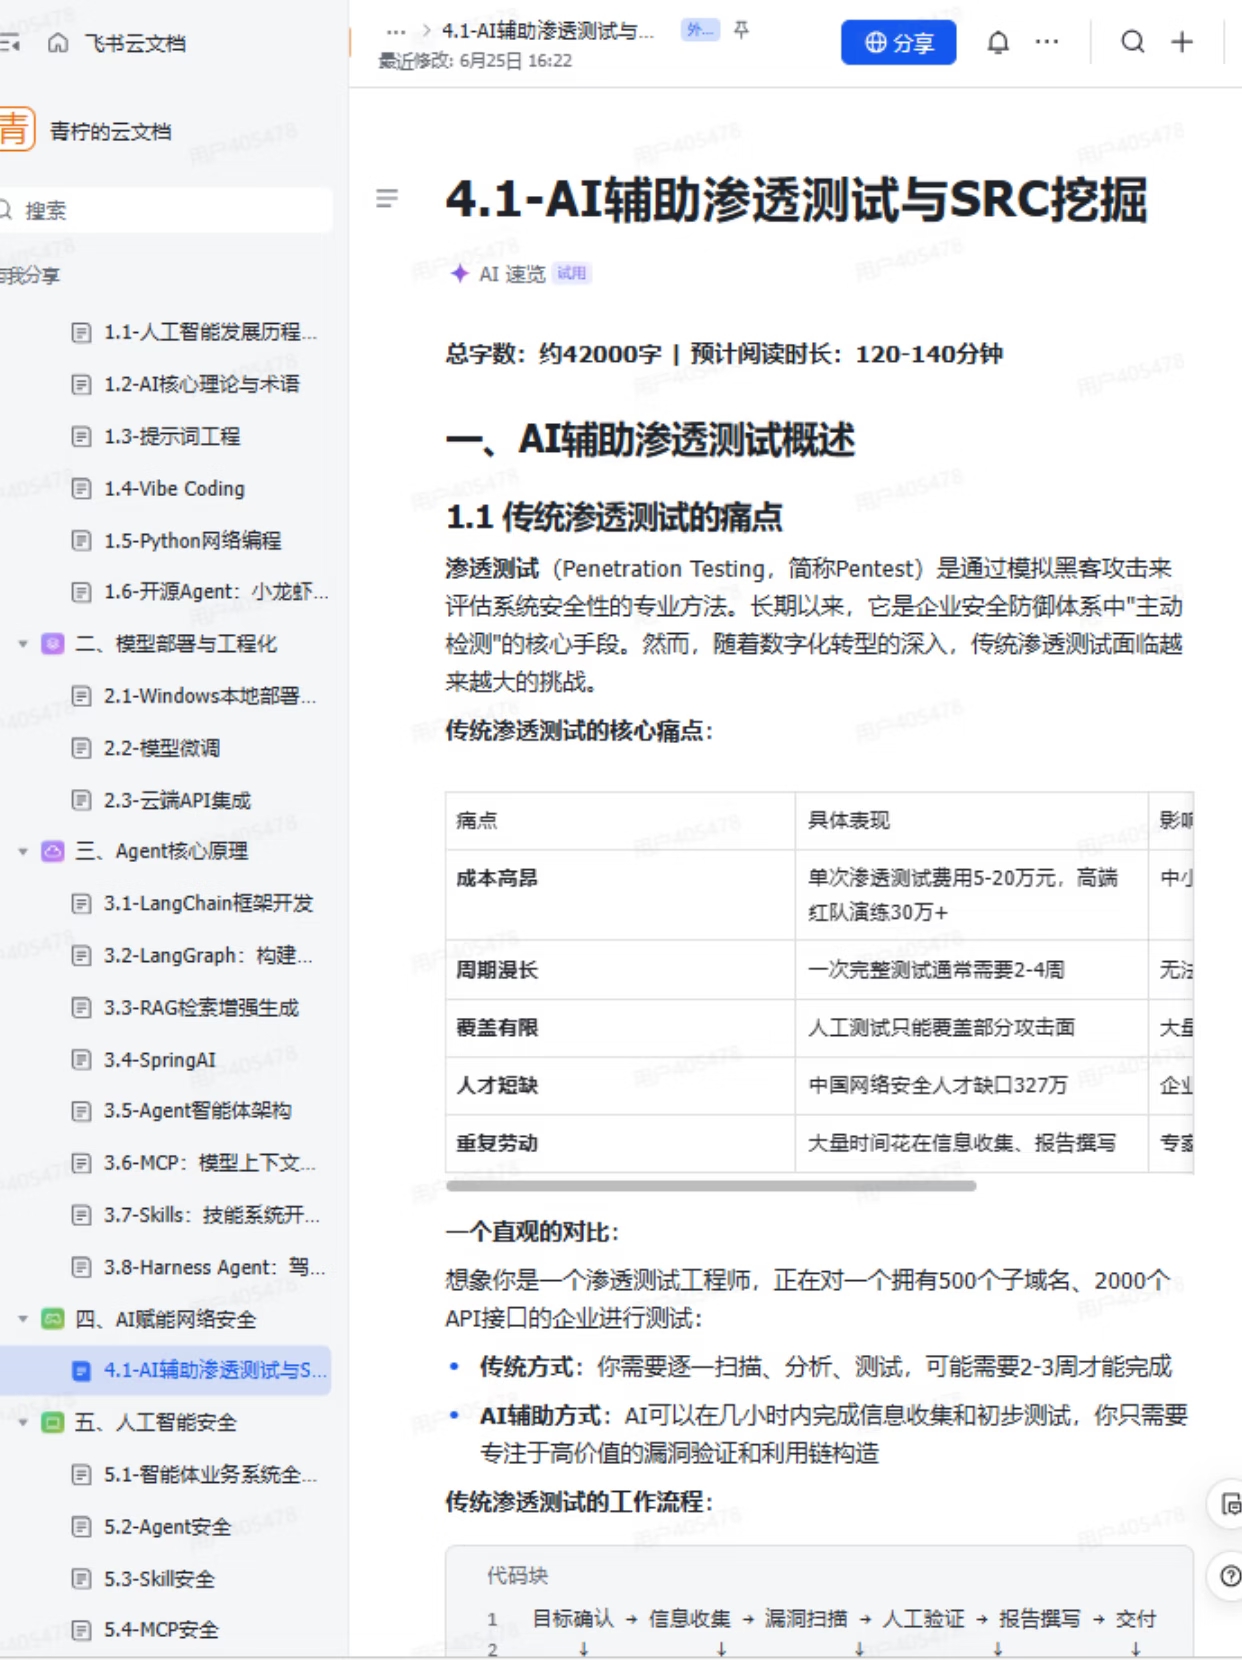Click purple icon of 三、Agent核心原理
Viewport: 1242px width, 1660px height.
[x=53, y=851]
